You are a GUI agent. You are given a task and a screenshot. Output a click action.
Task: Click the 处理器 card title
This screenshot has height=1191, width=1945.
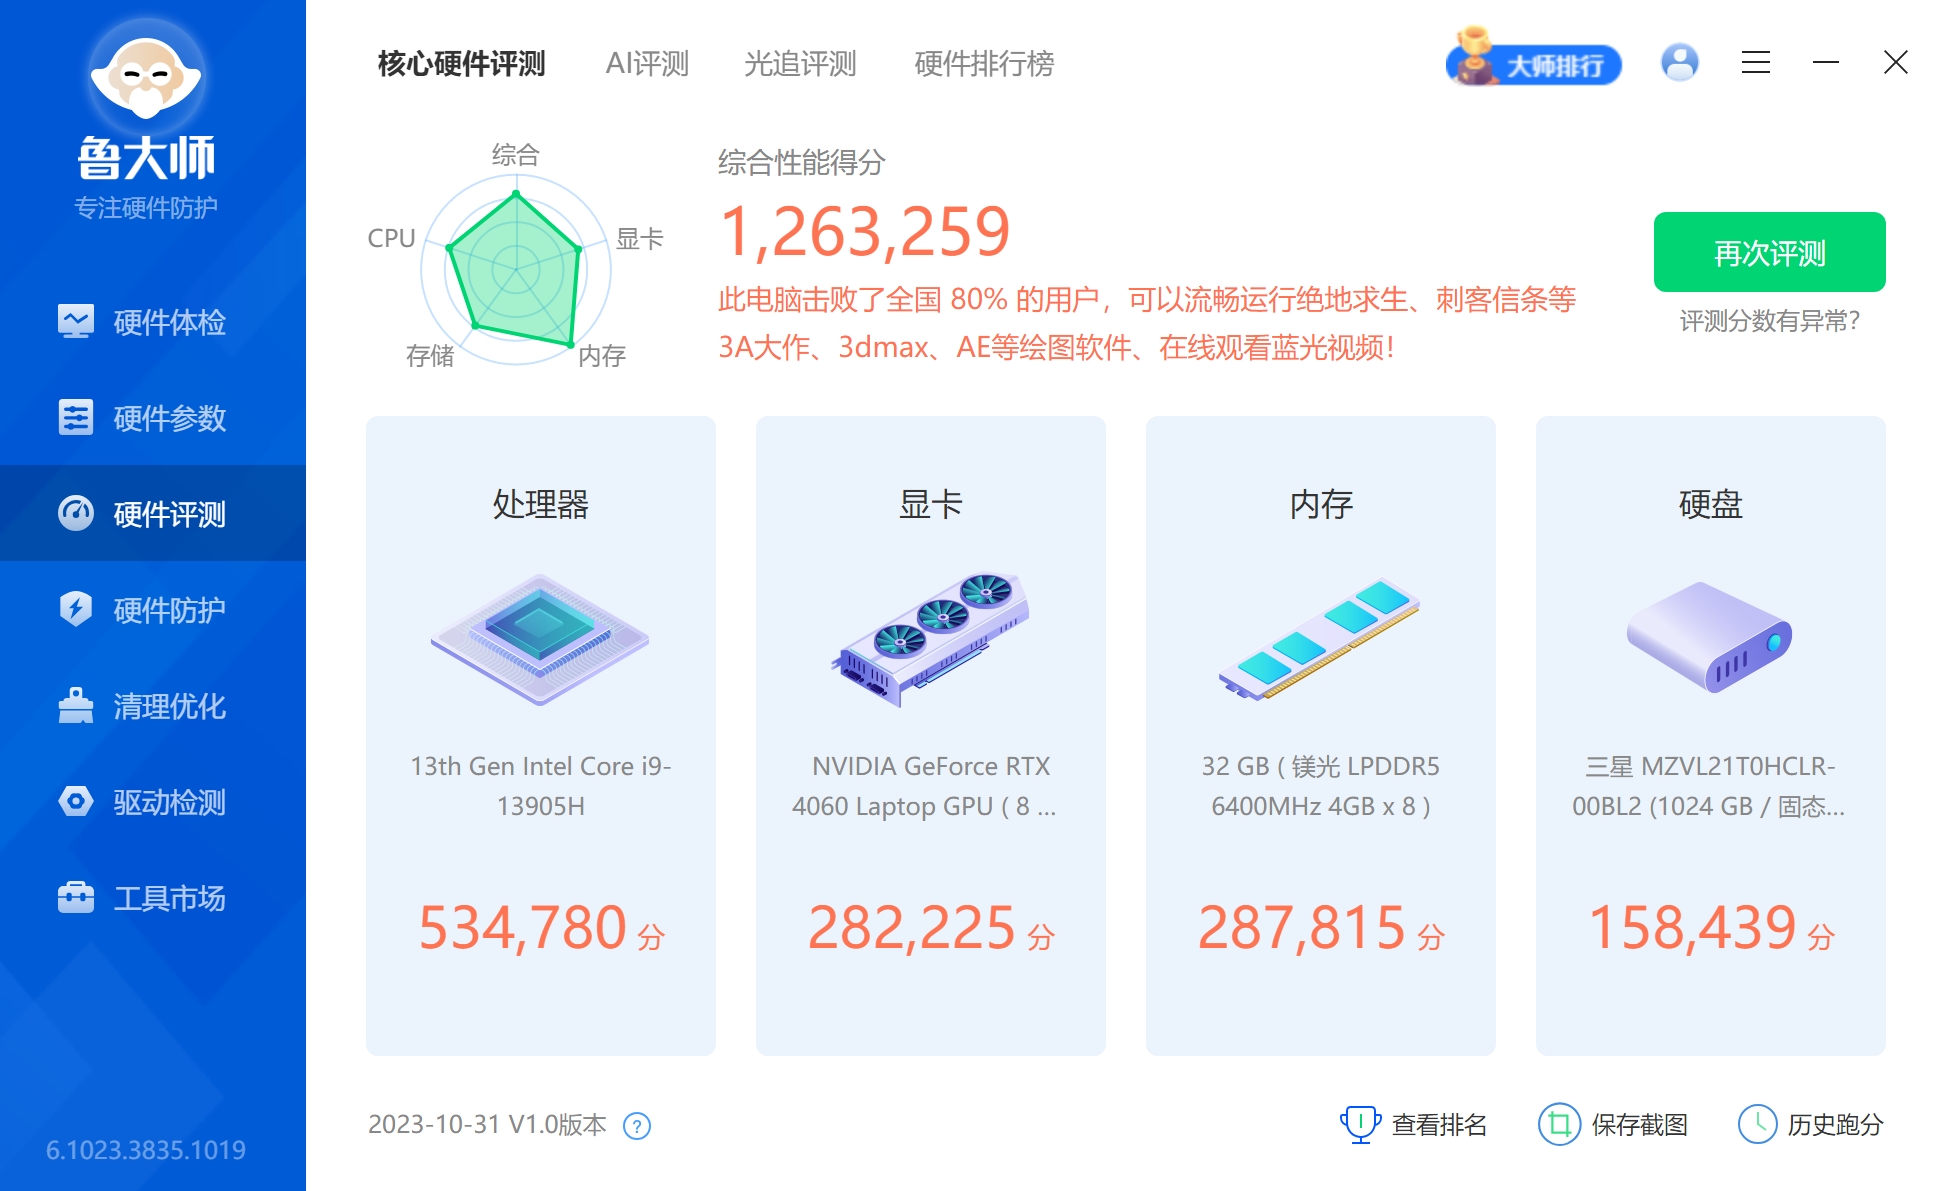541,504
